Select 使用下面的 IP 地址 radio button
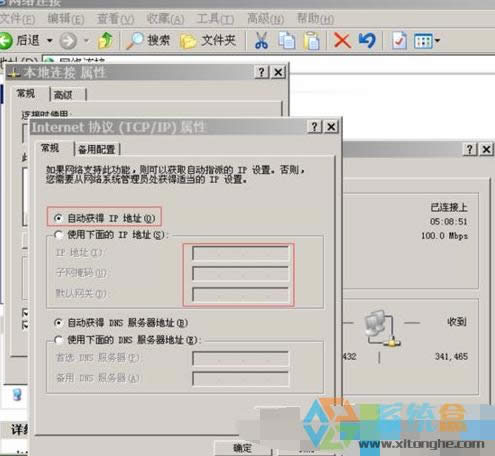This screenshot has height=456, width=495. tap(59, 235)
